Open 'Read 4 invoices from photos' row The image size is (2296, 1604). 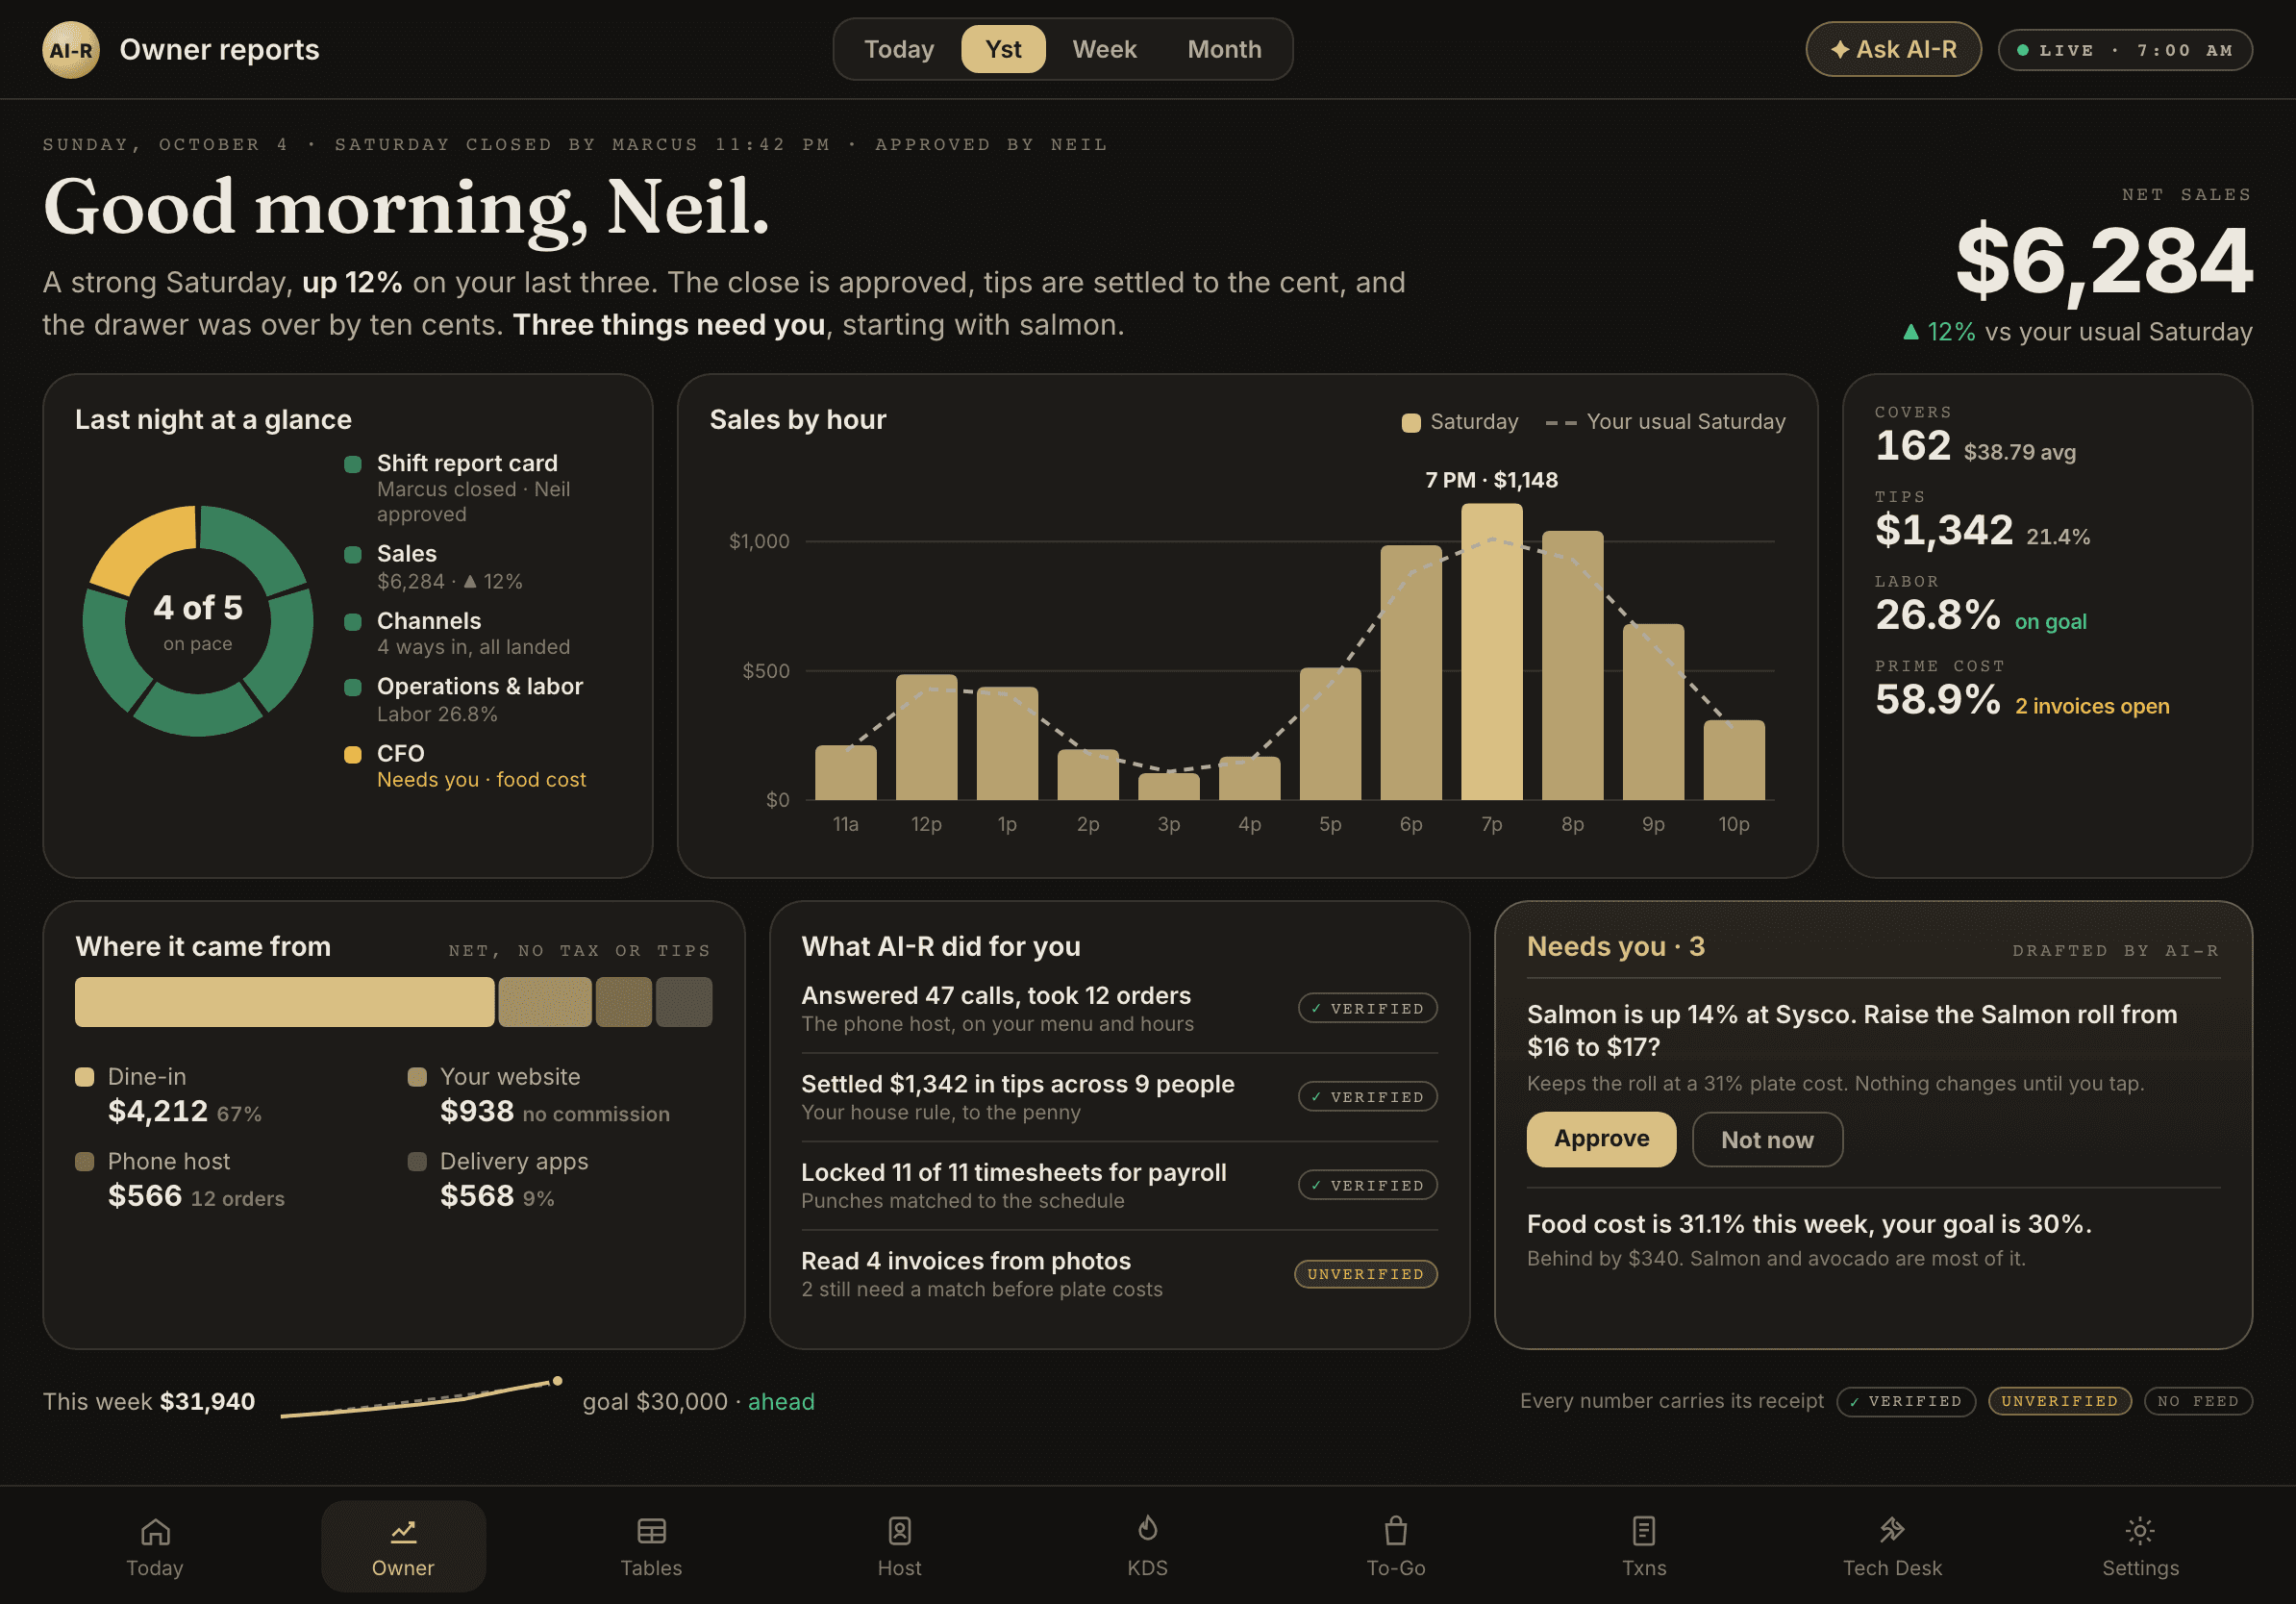(1119, 1274)
